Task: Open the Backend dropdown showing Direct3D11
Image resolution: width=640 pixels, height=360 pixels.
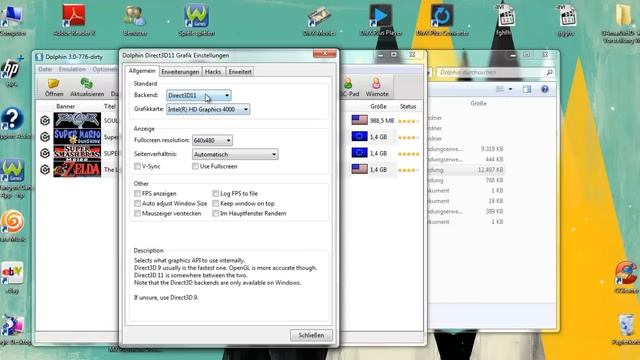Action: pyautogui.click(x=199, y=96)
